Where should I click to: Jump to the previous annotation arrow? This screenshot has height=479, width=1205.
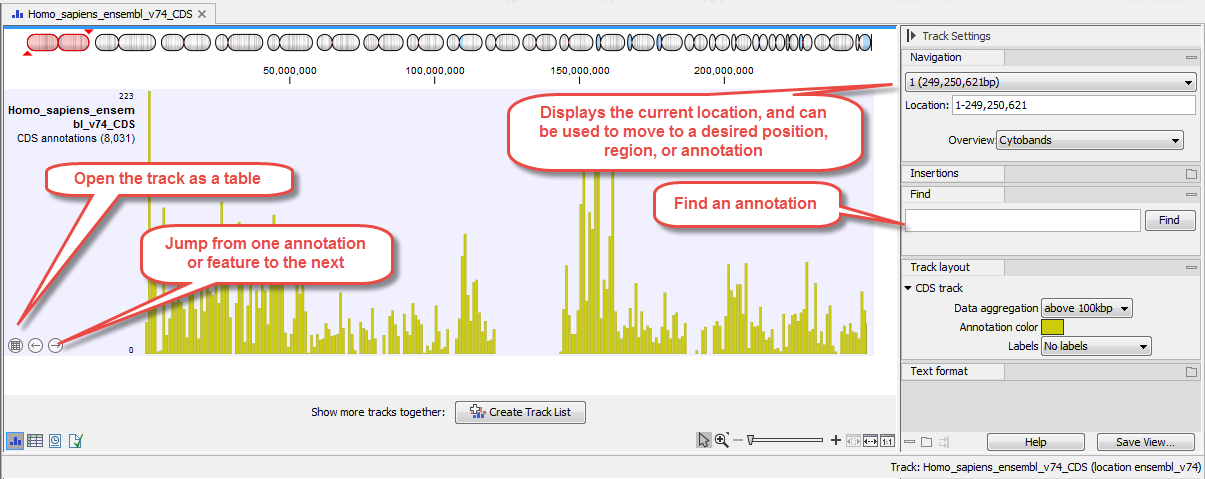35,345
